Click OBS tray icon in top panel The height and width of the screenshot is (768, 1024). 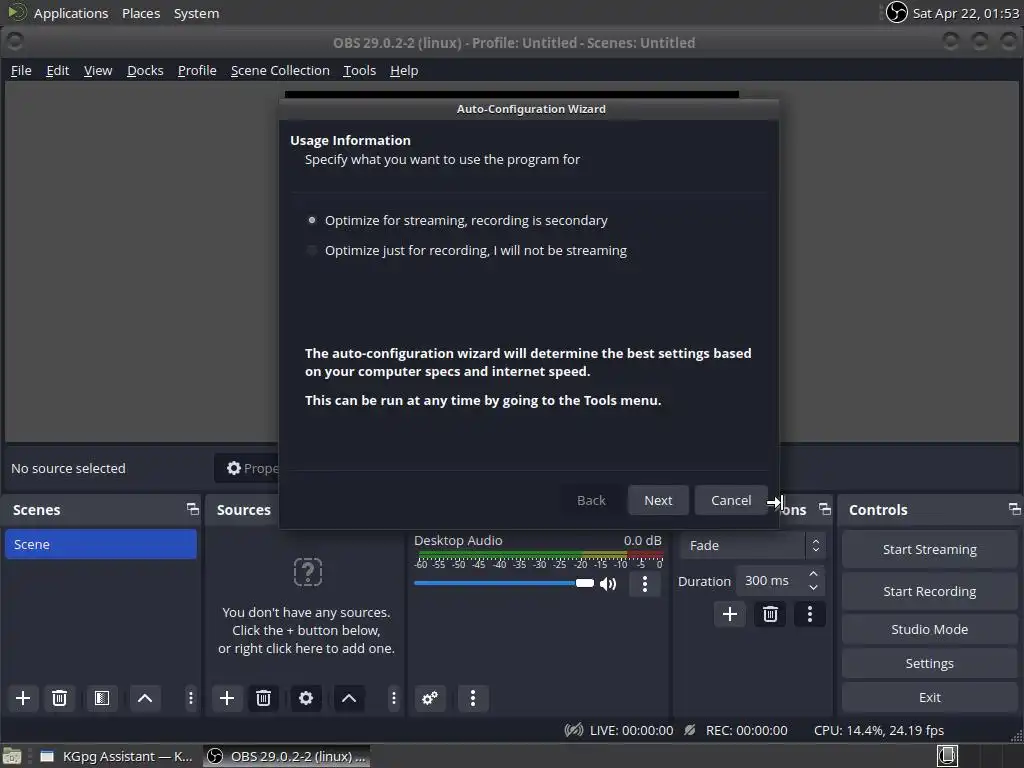click(896, 12)
